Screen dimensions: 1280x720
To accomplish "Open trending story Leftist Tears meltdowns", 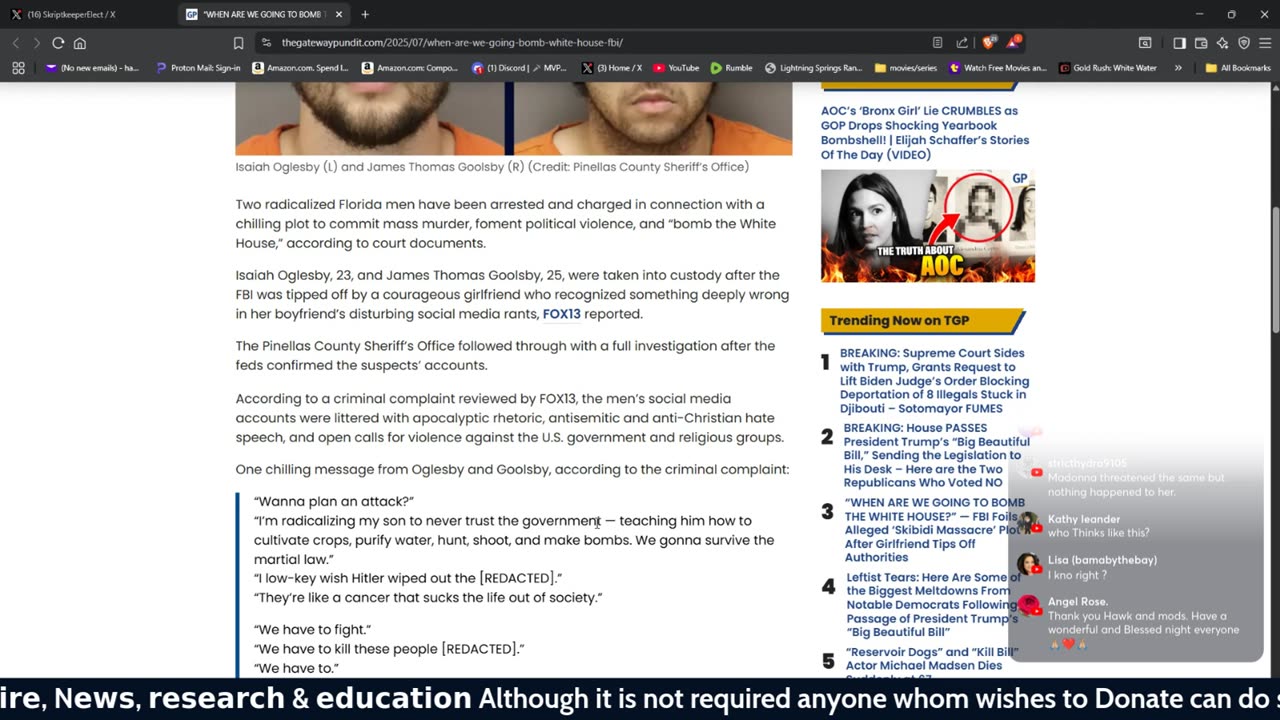I will click(932, 605).
